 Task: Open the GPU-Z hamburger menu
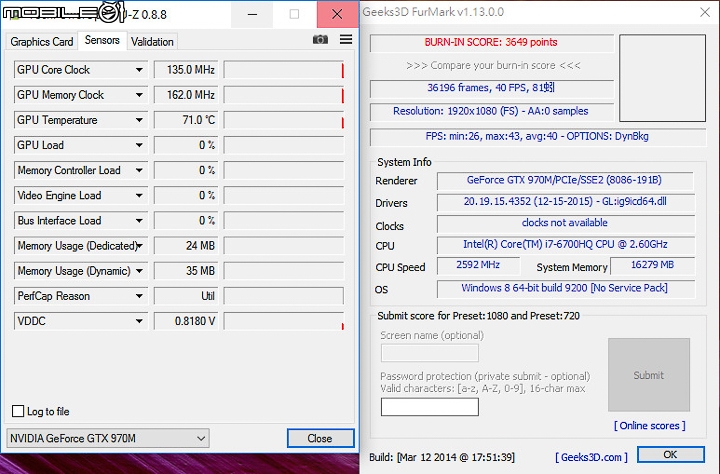[x=346, y=40]
